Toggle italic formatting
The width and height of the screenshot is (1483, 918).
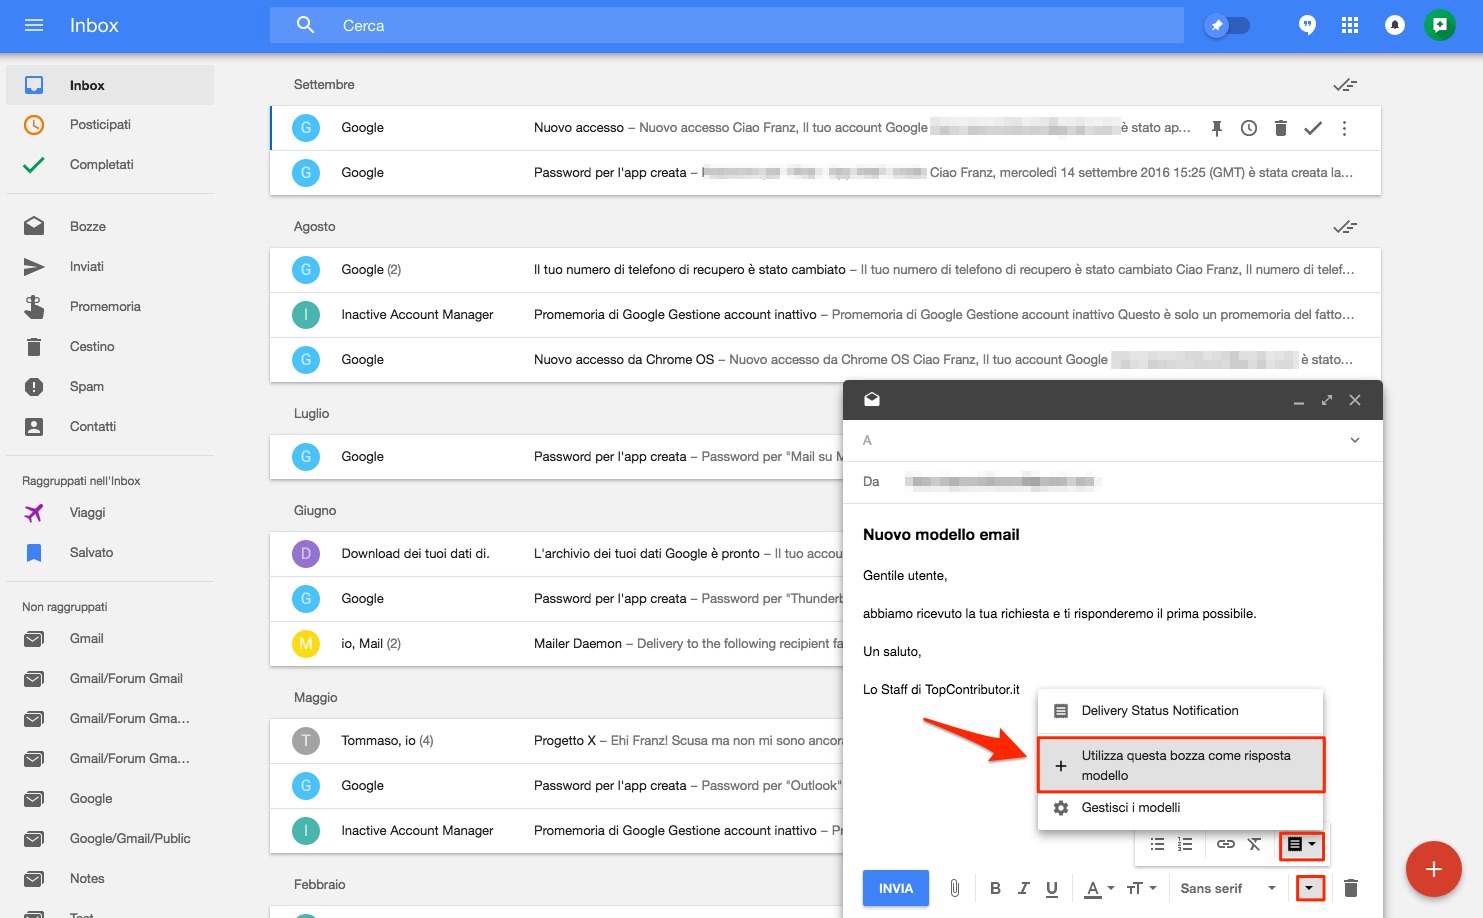point(1024,888)
